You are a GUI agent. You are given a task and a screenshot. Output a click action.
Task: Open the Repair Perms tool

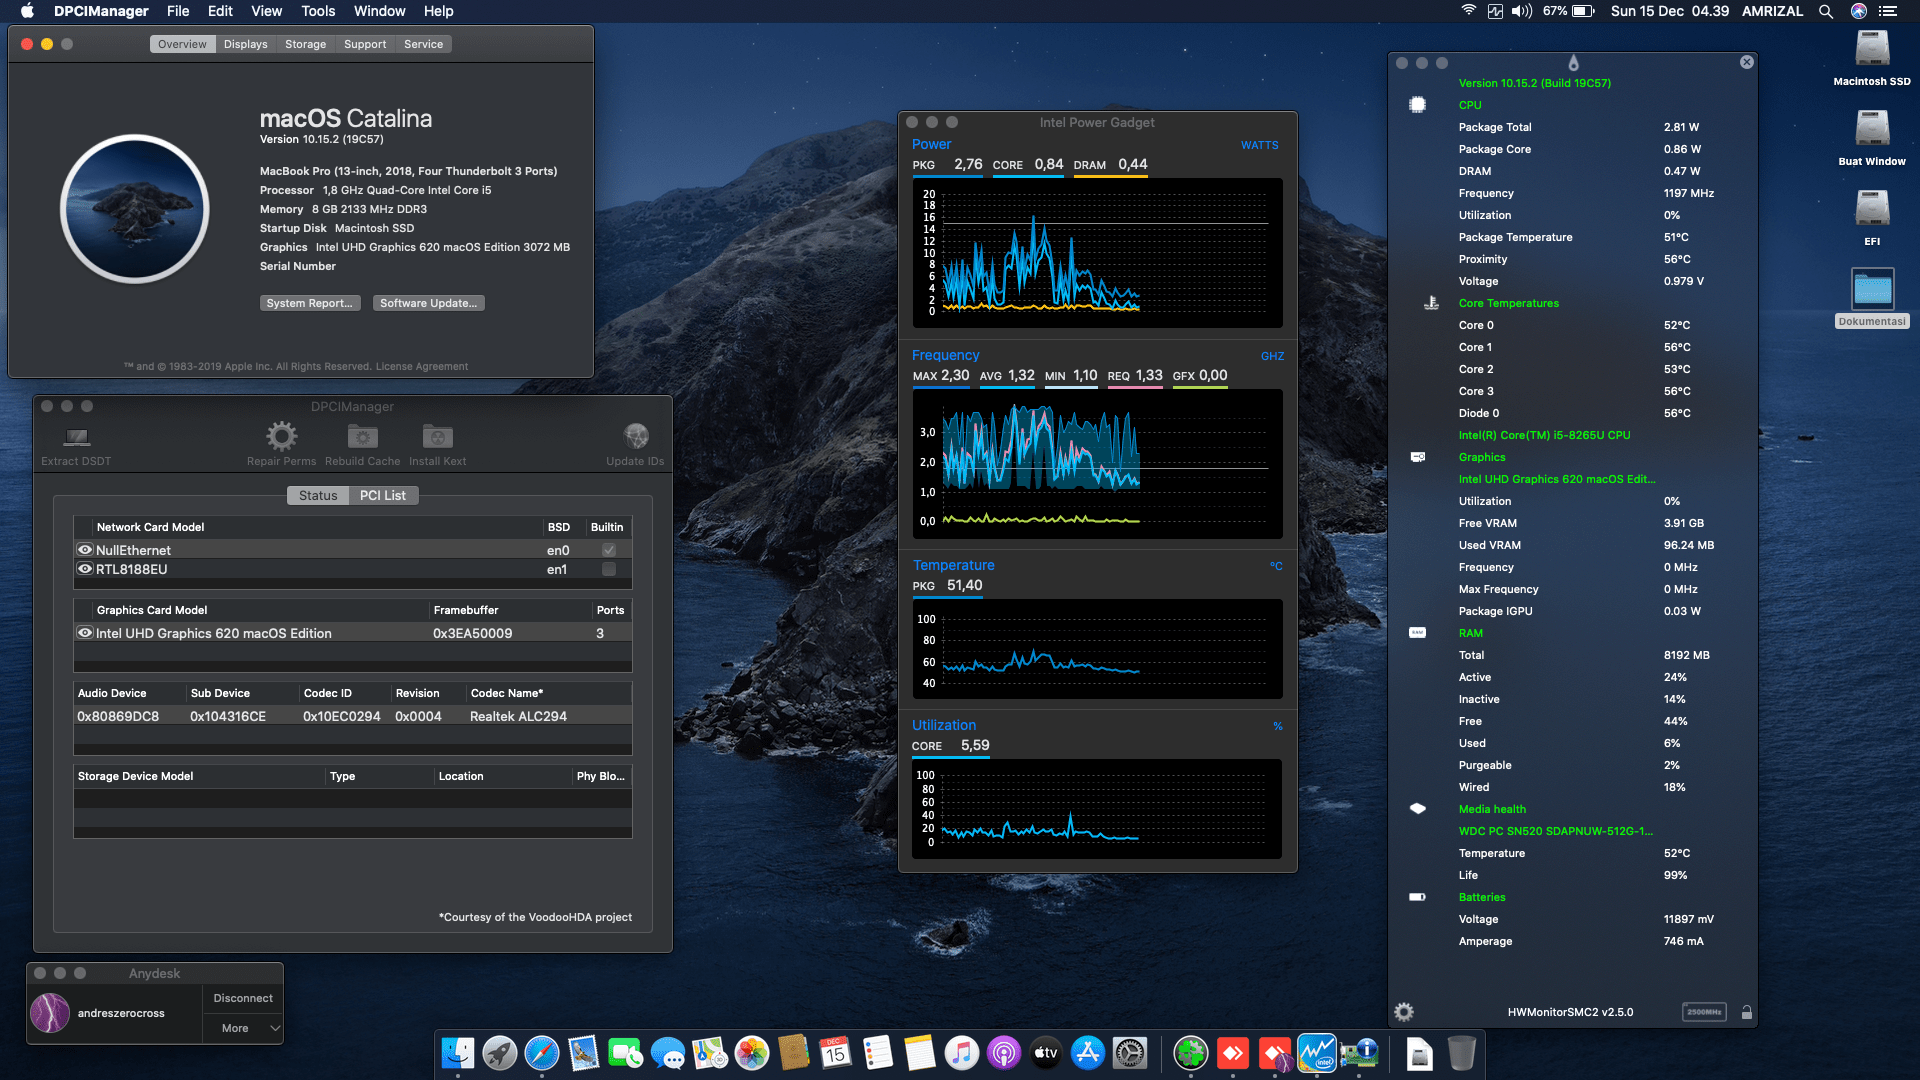click(x=281, y=440)
